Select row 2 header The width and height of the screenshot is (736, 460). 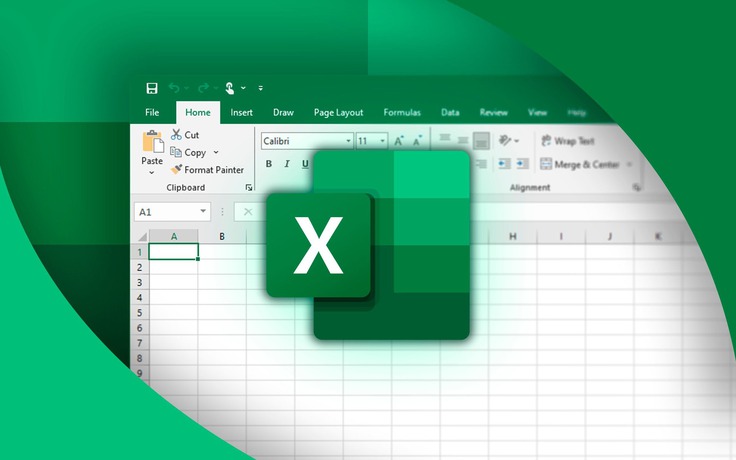pyautogui.click(x=139, y=267)
